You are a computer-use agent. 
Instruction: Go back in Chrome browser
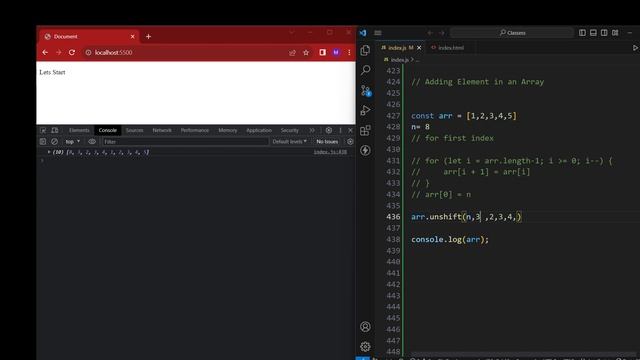[x=45, y=52]
